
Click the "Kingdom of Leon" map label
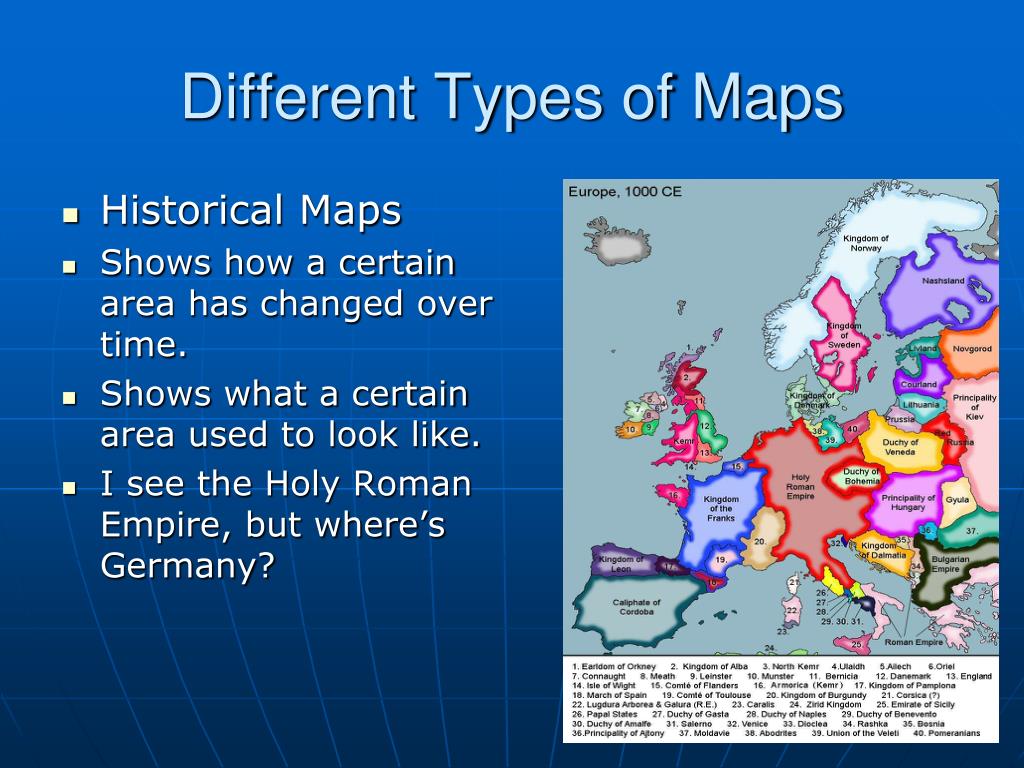tap(620, 564)
